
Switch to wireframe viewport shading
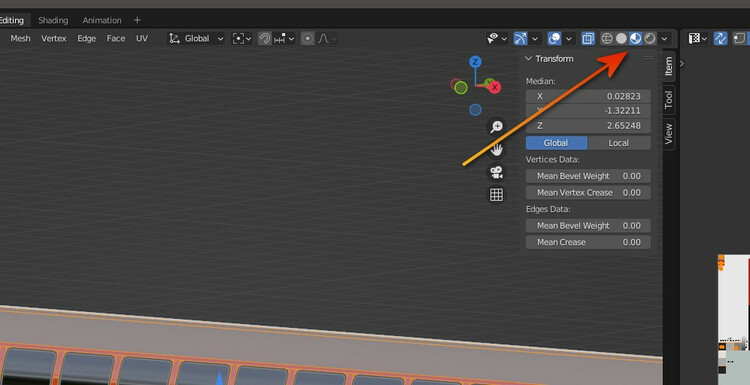(607, 39)
